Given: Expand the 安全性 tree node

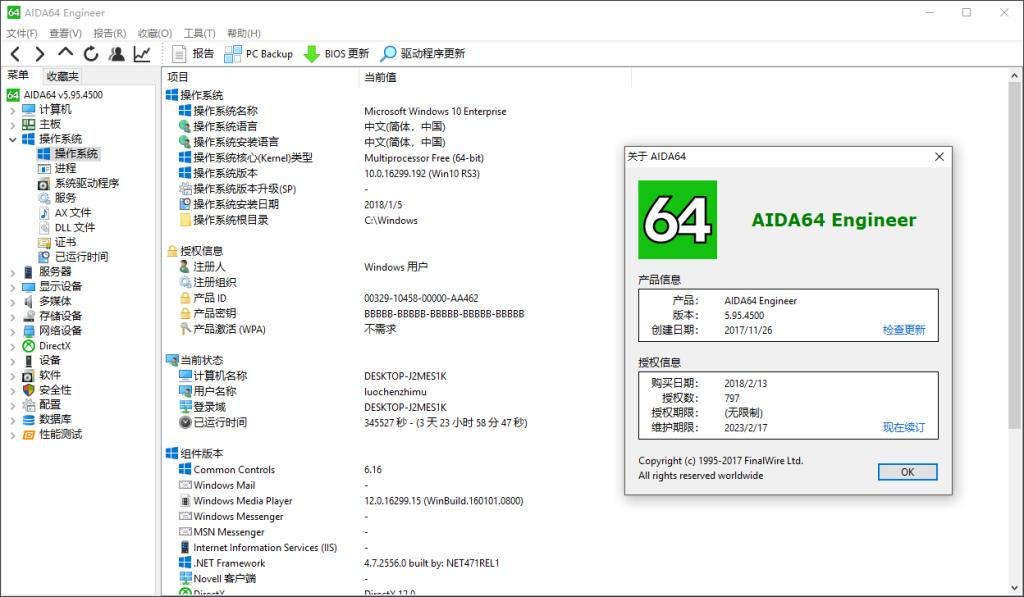Looking at the screenshot, I should tap(12, 391).
